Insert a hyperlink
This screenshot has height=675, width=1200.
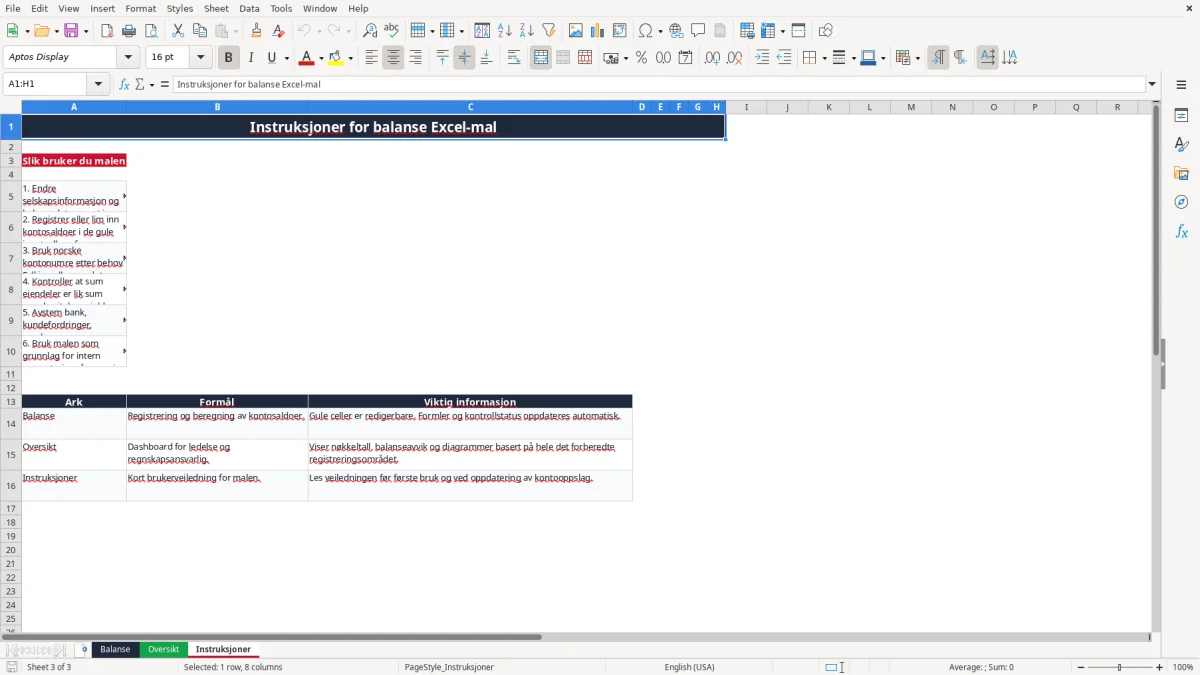pos(676,31)
